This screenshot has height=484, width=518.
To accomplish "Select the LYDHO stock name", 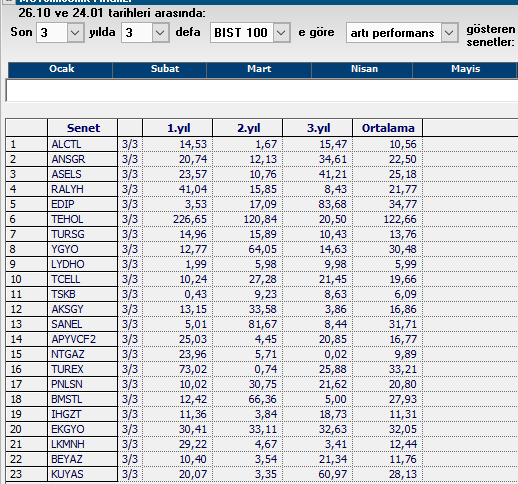I will pyautogui.click(x=68, y=264).
